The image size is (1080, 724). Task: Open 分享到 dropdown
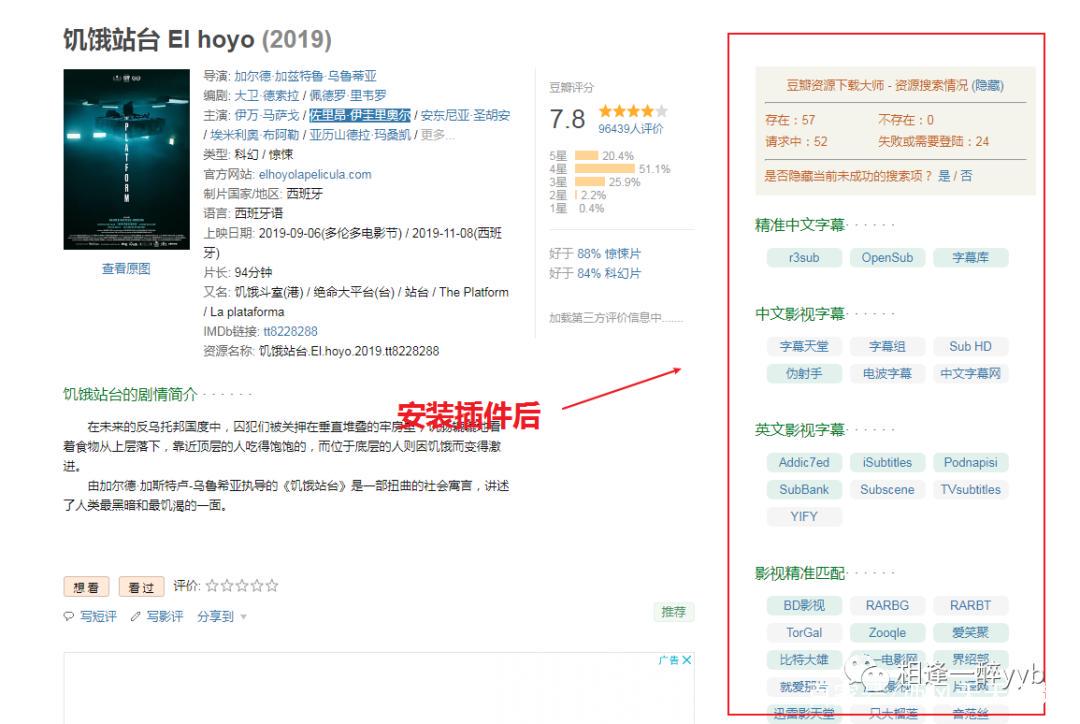point(222,617)
